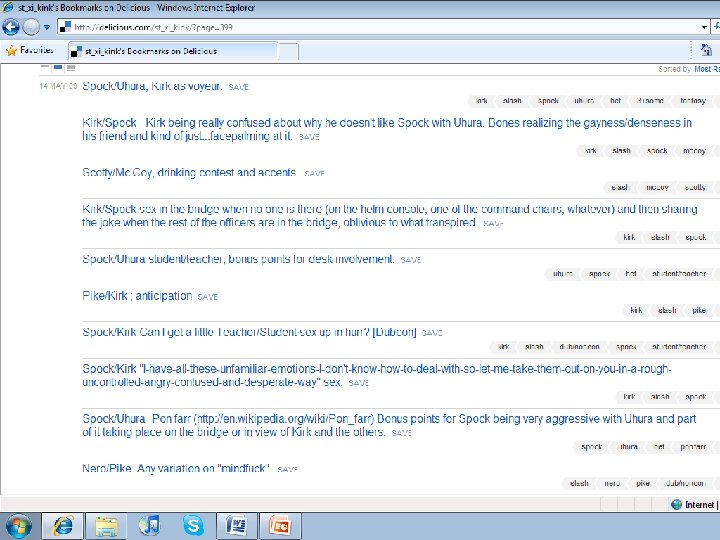Click the 'het' tag on the voyeur bookmark
This screenshot has height=540, width=720.
click(615, 101)
